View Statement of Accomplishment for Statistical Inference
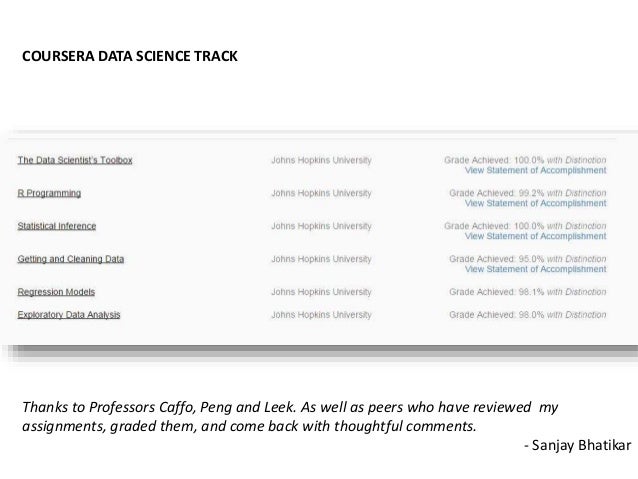 point(535,236)
